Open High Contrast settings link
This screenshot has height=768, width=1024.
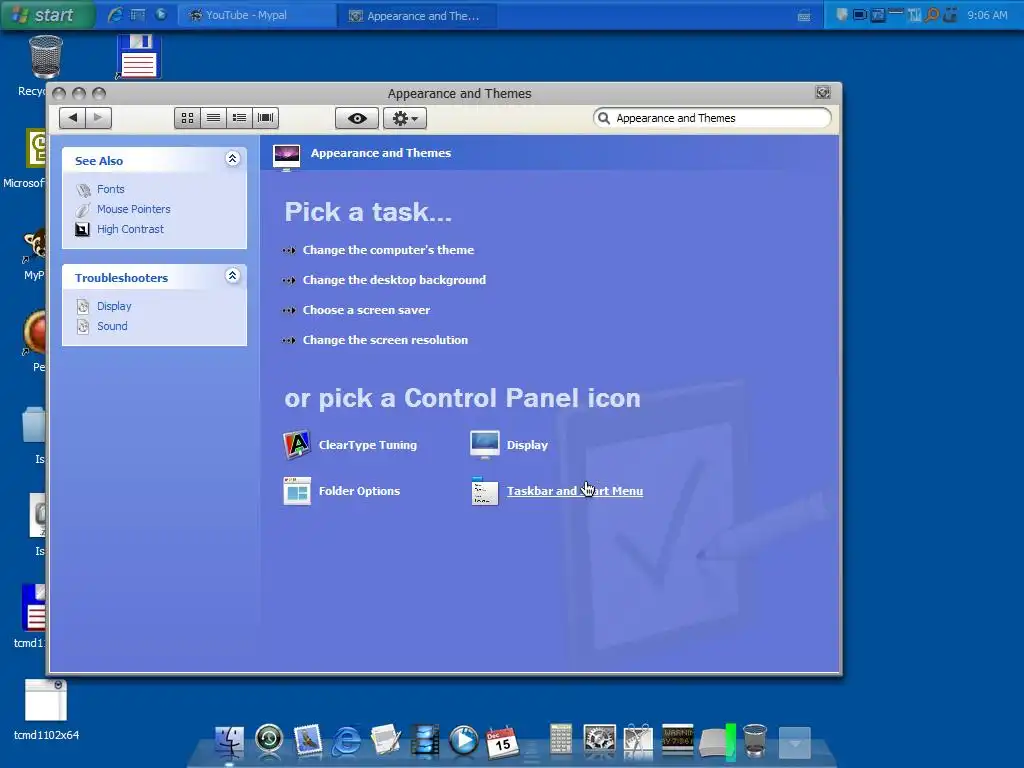tap(131, 229)
